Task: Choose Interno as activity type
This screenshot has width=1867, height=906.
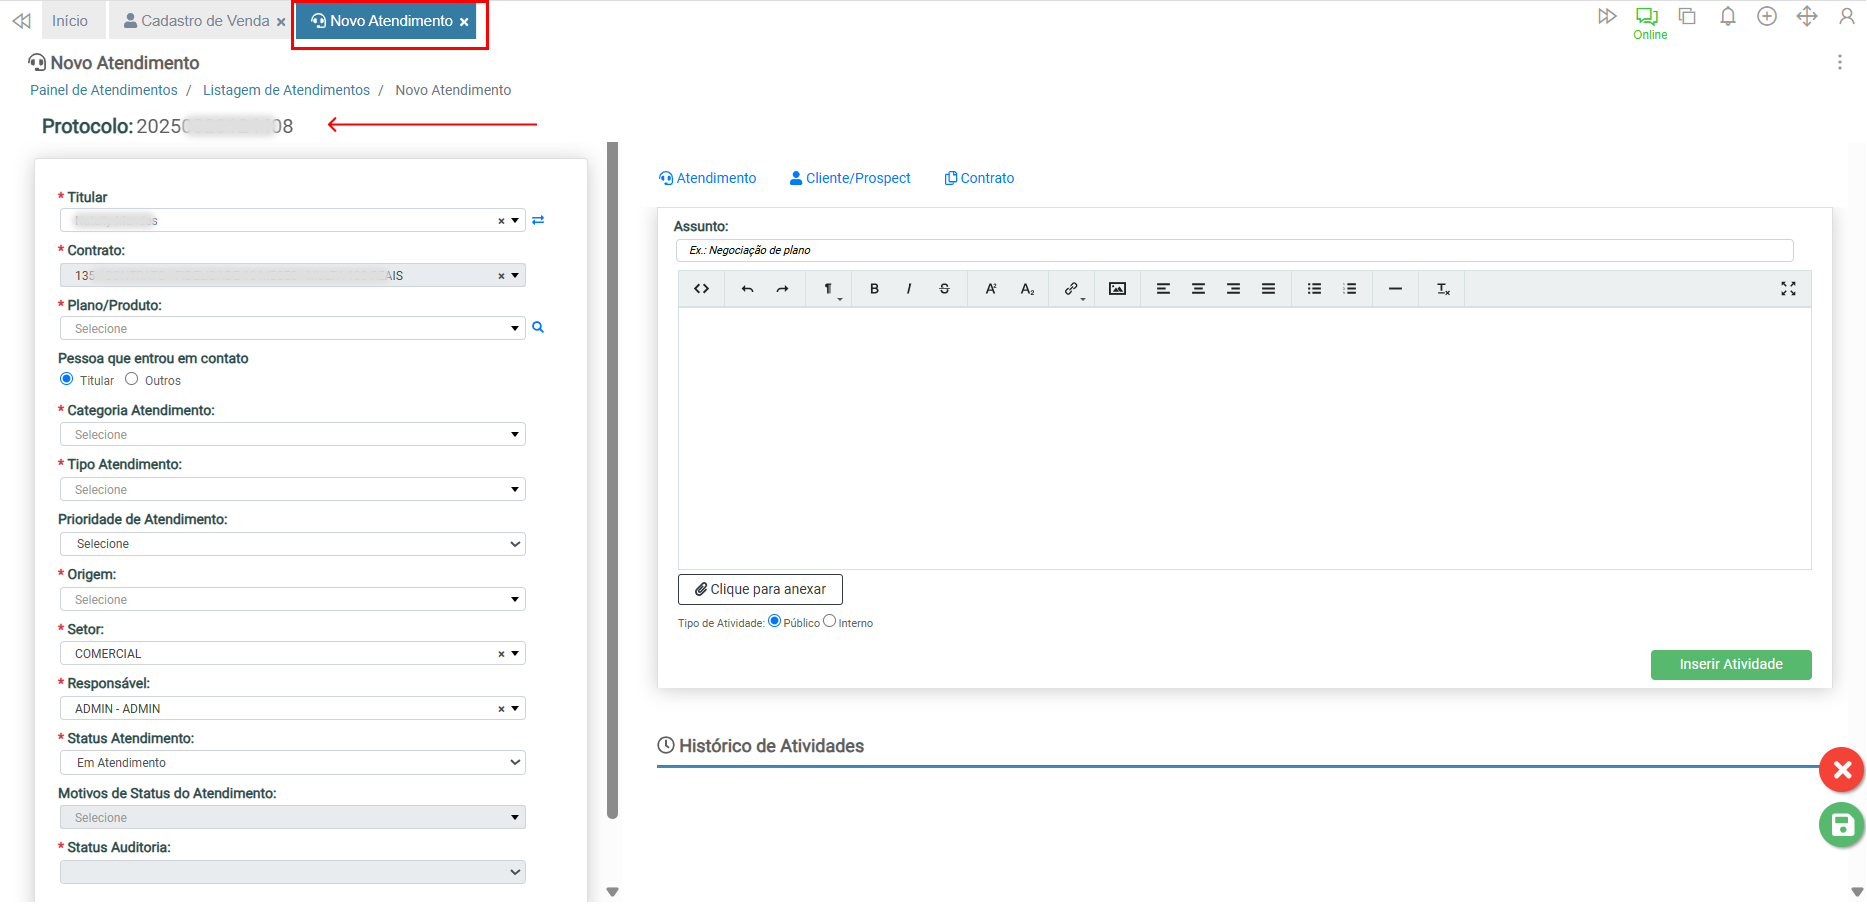Action: pos(829,621)
